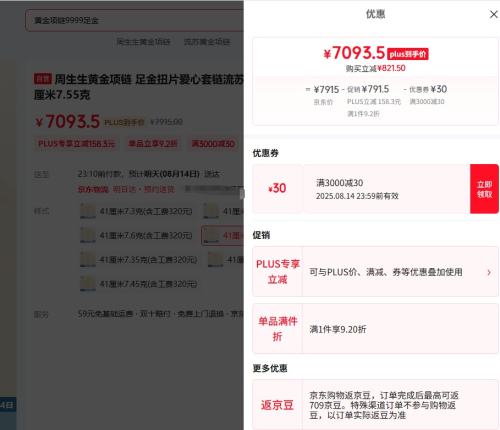Viewport: 500px width, 430px height.
Task: Open the 单品满件折 promotion row
Action: click(x=375, y=329)
